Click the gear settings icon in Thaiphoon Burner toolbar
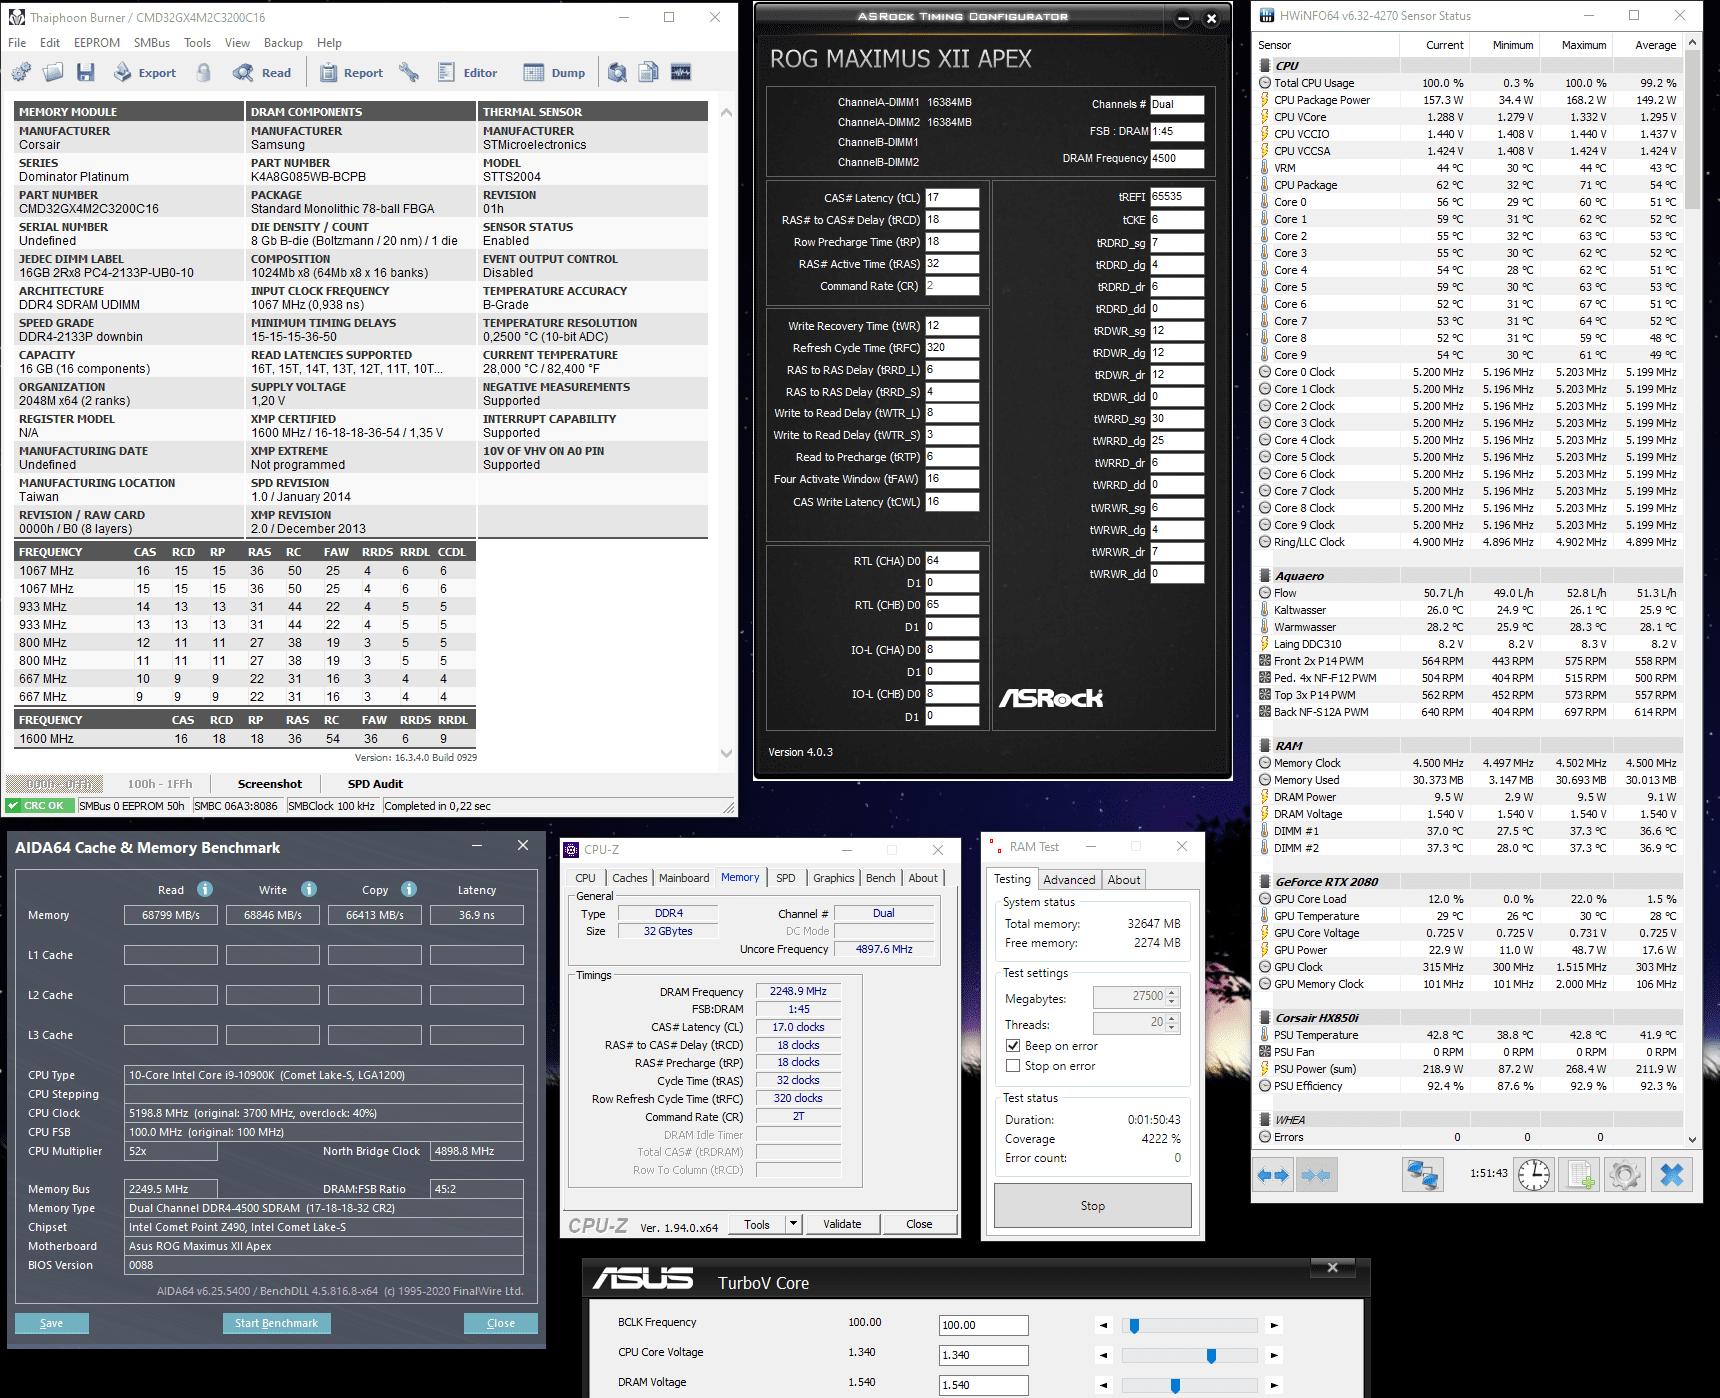Screen dimensions: 1720x1398 [22, 73]
